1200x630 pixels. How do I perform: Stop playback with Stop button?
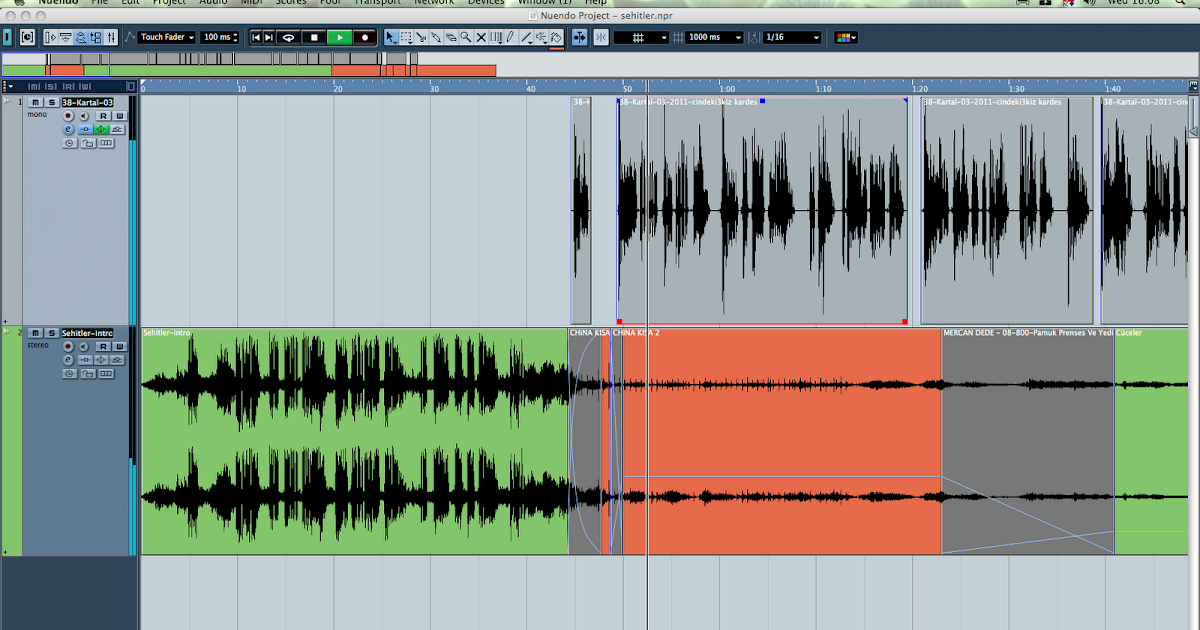[x=314, y=37]
